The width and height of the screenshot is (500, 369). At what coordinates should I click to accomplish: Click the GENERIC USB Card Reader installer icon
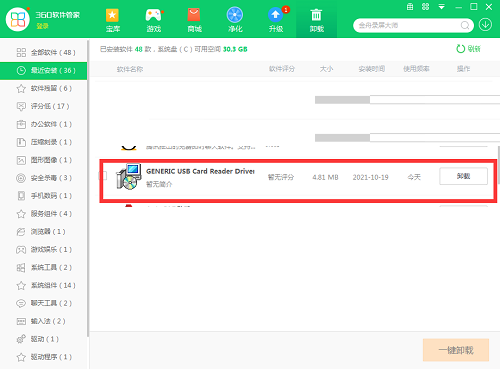(x=128, y=177)
